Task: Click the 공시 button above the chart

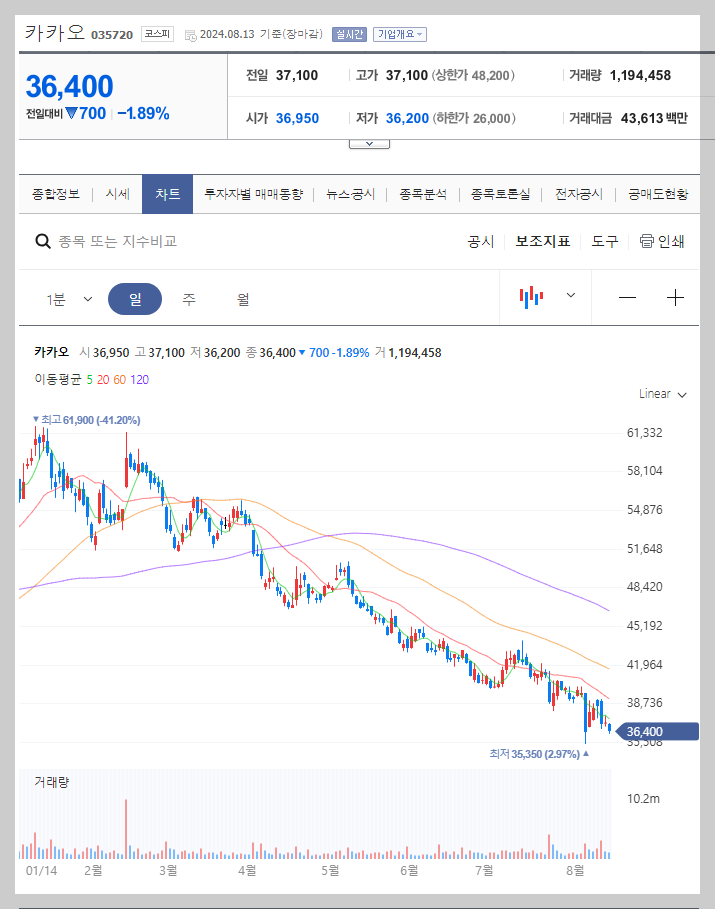Action: coord(481,241)
